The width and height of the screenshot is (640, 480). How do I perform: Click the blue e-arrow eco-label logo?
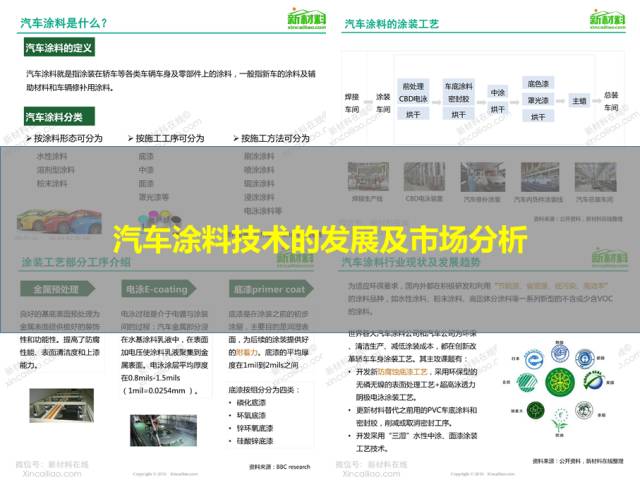(533, 360)
